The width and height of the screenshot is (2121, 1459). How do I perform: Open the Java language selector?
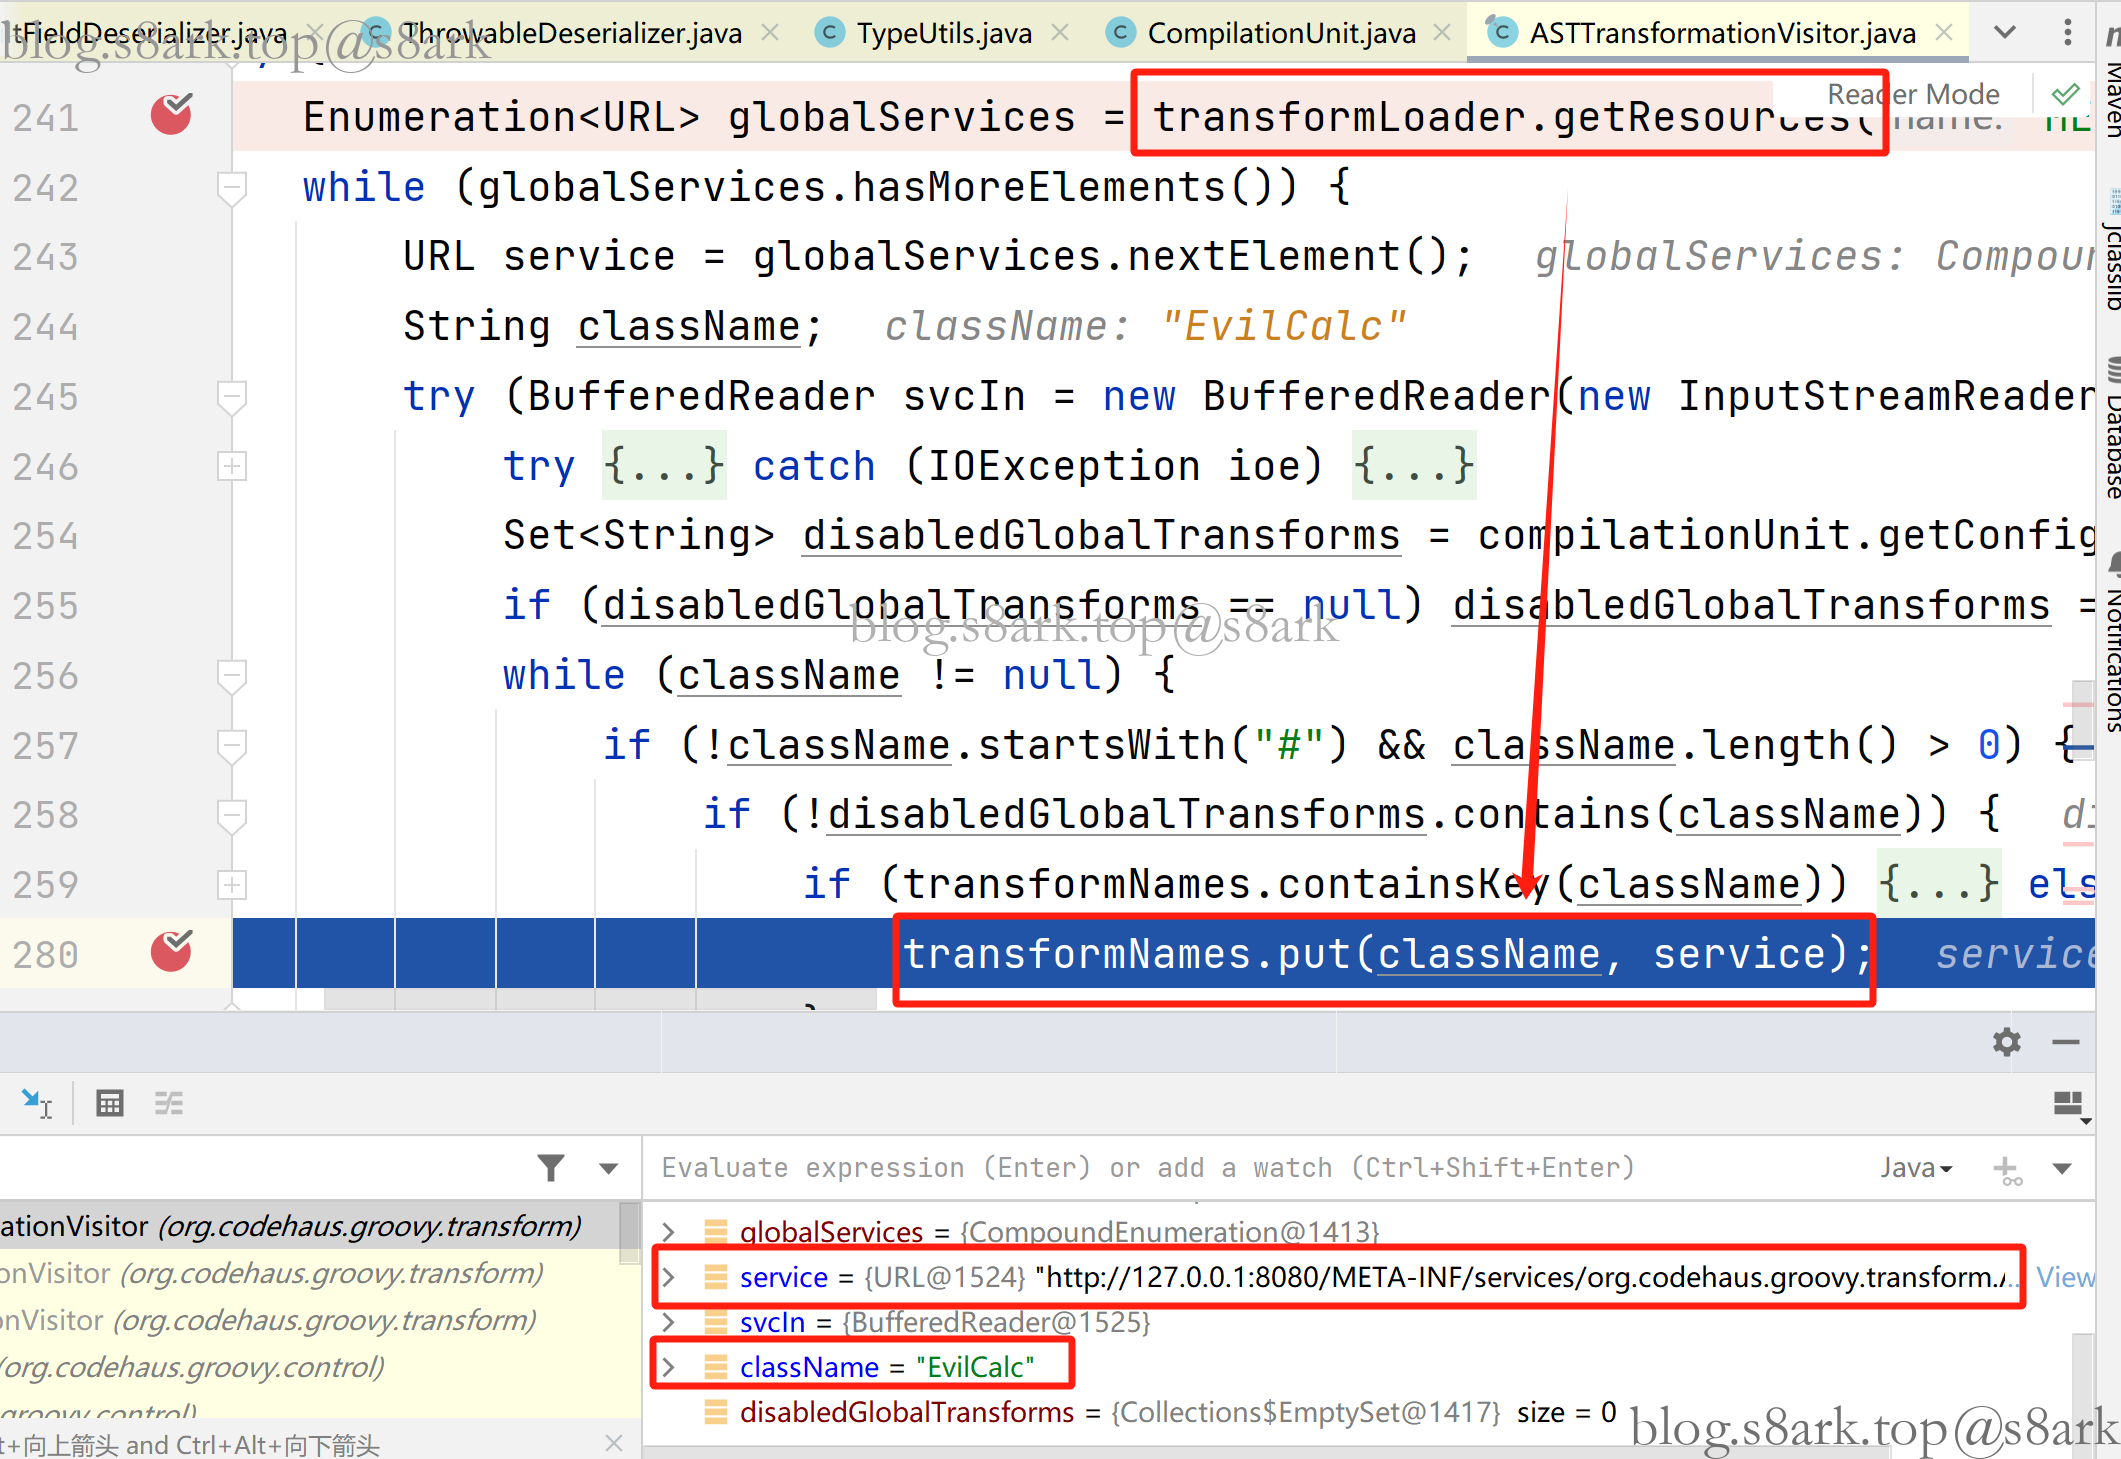click(1916, 1168)
